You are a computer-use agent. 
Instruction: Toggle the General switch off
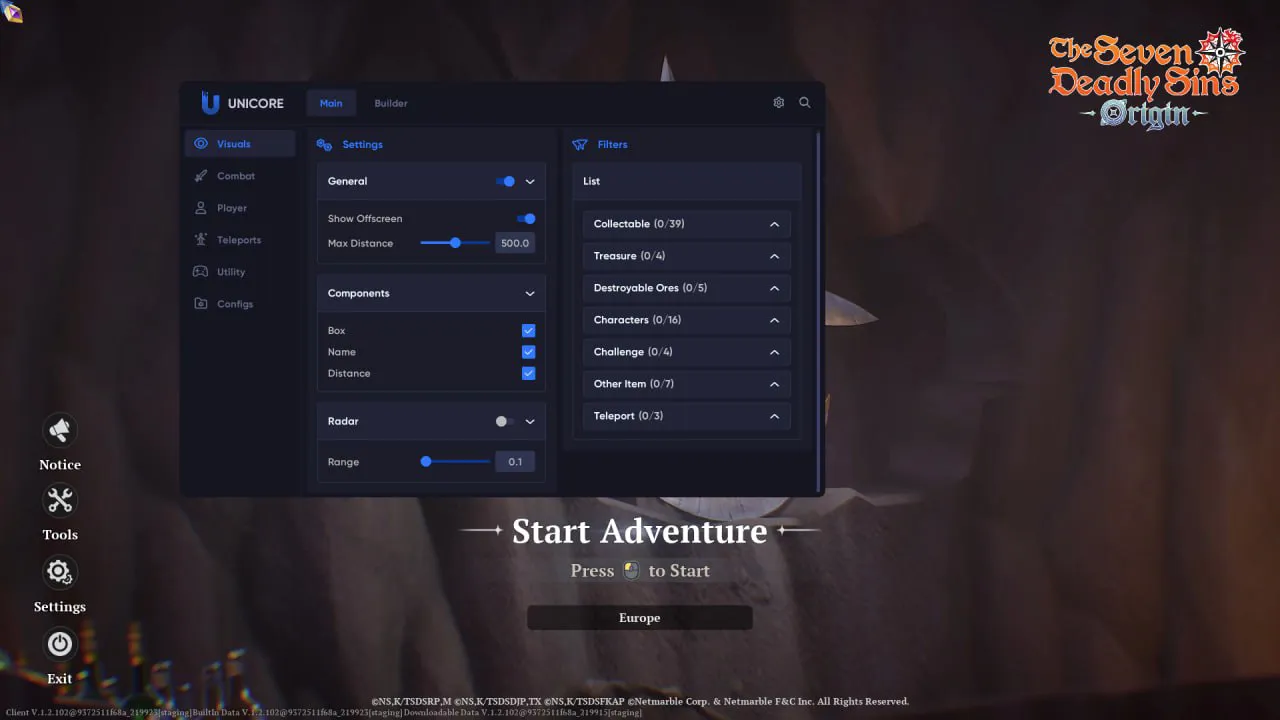[506, 181]
